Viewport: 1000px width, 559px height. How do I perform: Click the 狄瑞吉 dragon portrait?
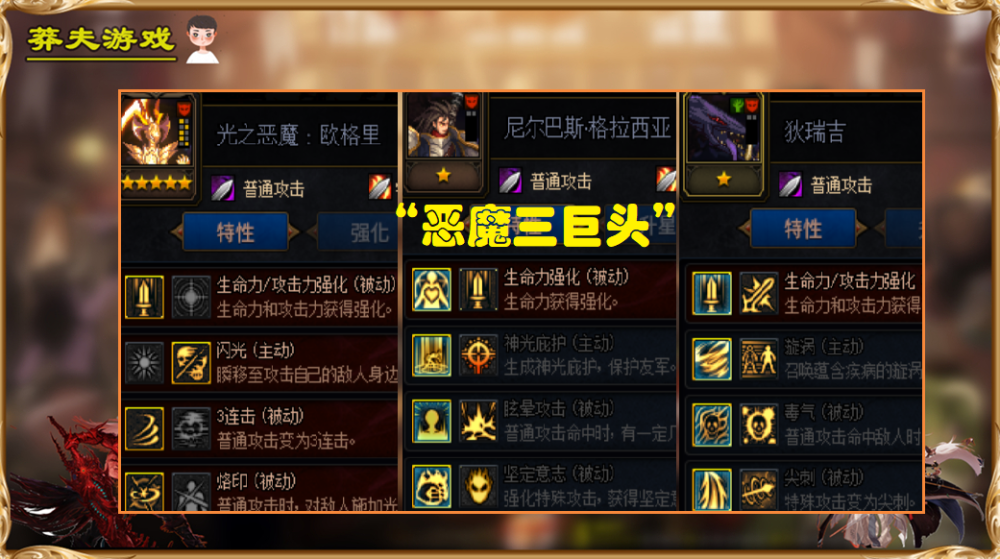pyautogui.click(x=723, y=127)
